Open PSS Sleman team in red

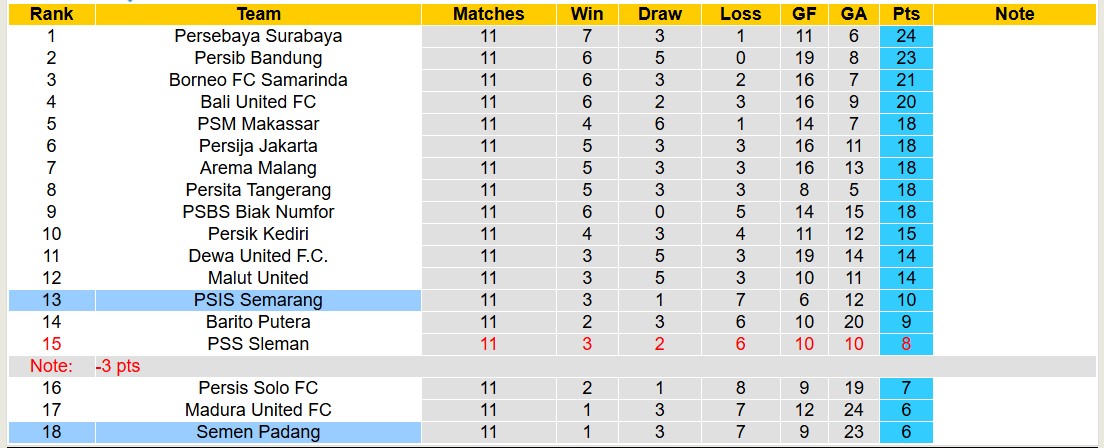pyautogui.click(x=258, y=344)
